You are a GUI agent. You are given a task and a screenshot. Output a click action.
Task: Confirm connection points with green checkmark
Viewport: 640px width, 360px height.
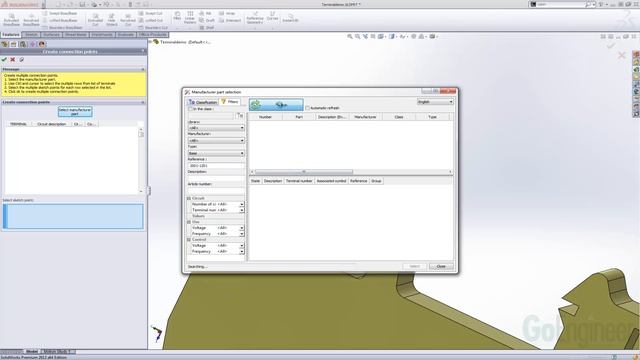pos(4,60)
